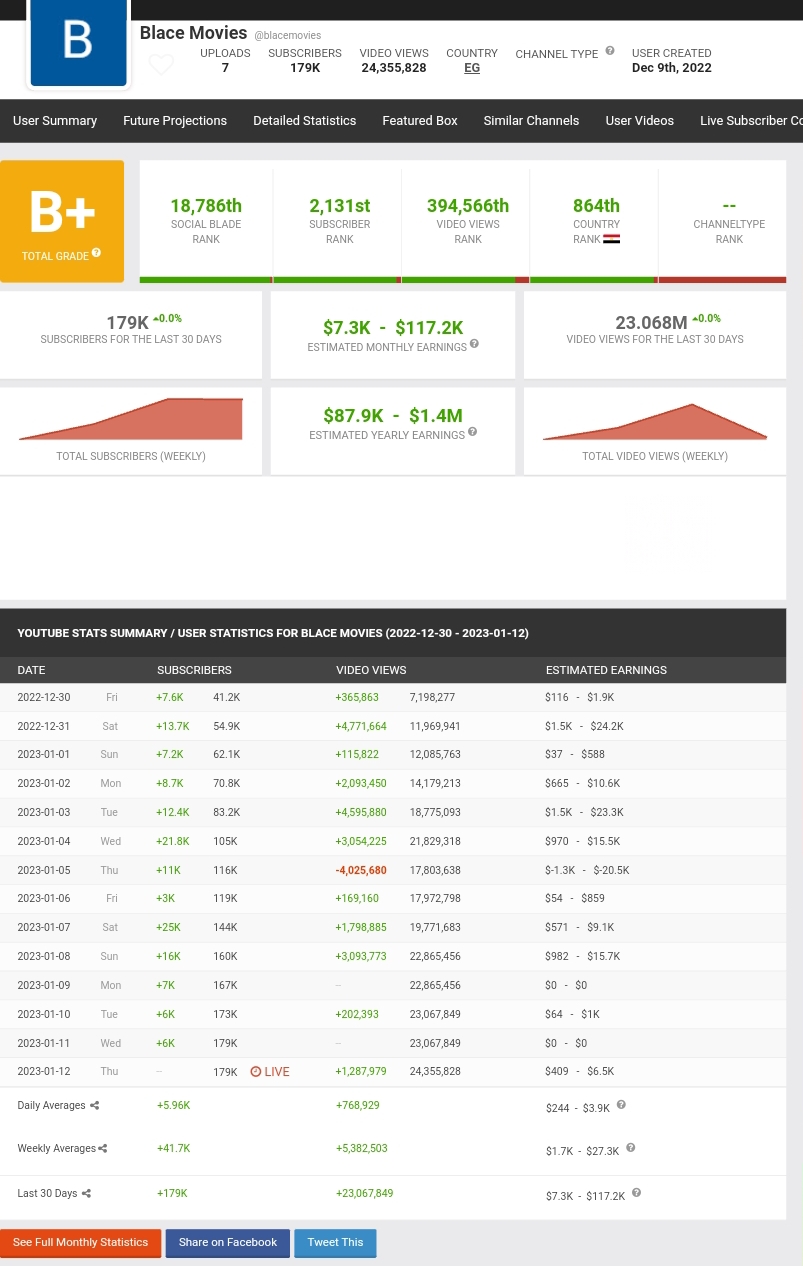The width and height of the screenshot is (803, 1266).
Task: Click the $87.9K - $1.4M yearly earnings figure
Action: [x=393, y=415]
